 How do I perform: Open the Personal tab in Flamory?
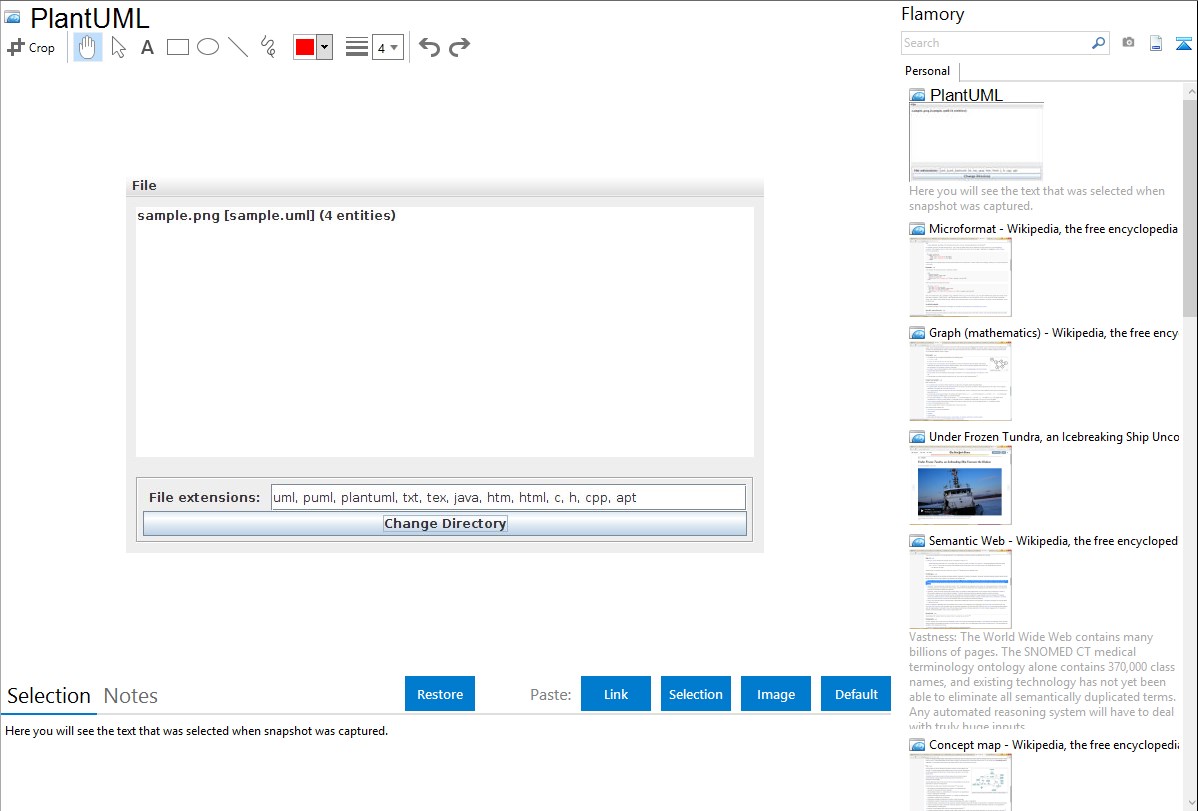coord(927,71)
